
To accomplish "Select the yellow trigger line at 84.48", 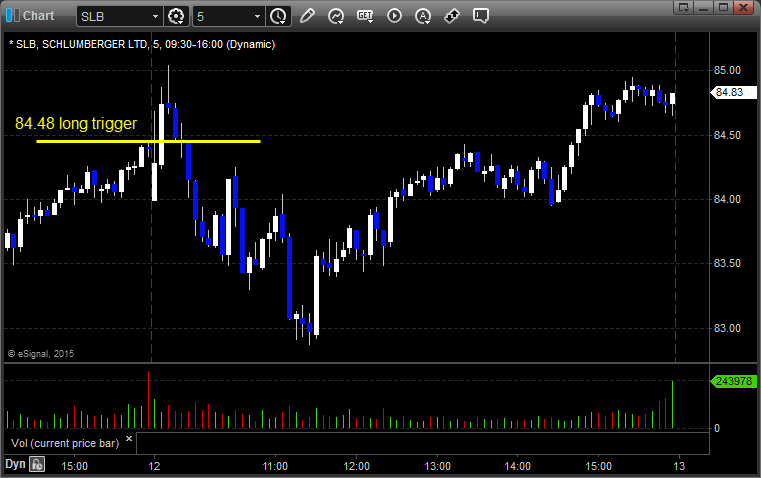I will pos(149,141).
